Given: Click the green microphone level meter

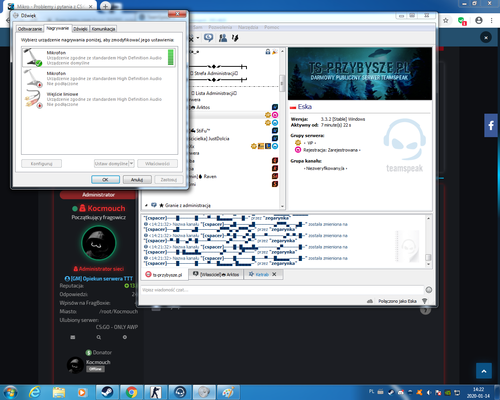Looking at the screenshot, I should (x=171, y=57).
